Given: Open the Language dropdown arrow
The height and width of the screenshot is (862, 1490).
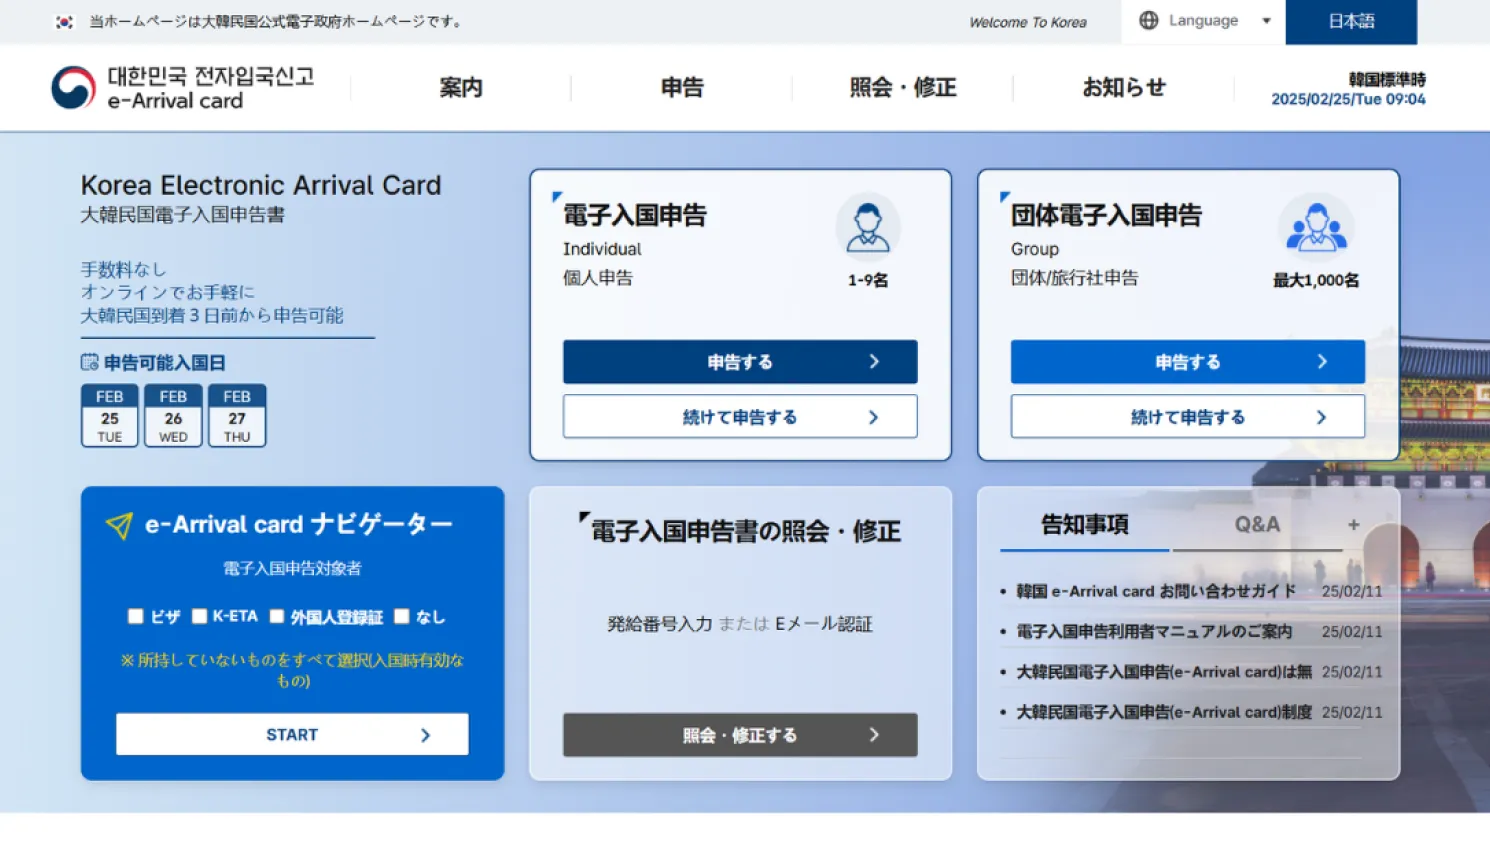Looking at the screenshot, I should (x=1265, y=20).
